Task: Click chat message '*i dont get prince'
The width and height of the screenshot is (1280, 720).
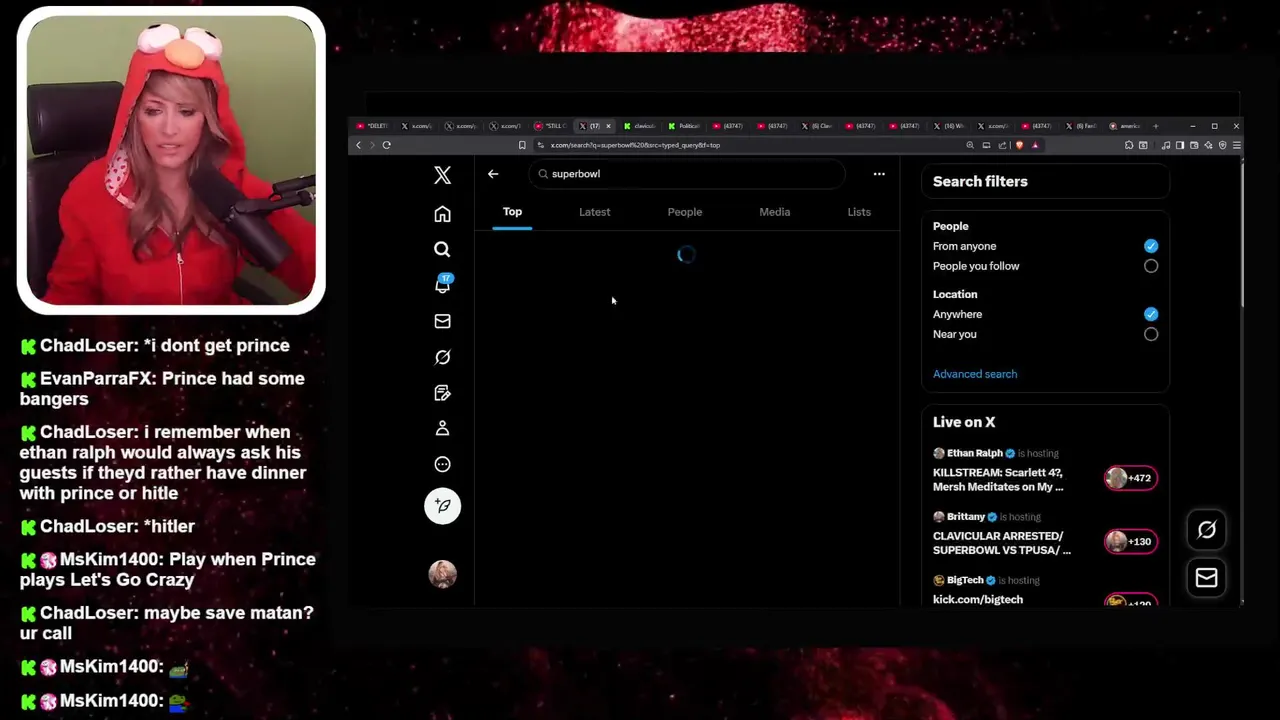Action: (155, 346)
